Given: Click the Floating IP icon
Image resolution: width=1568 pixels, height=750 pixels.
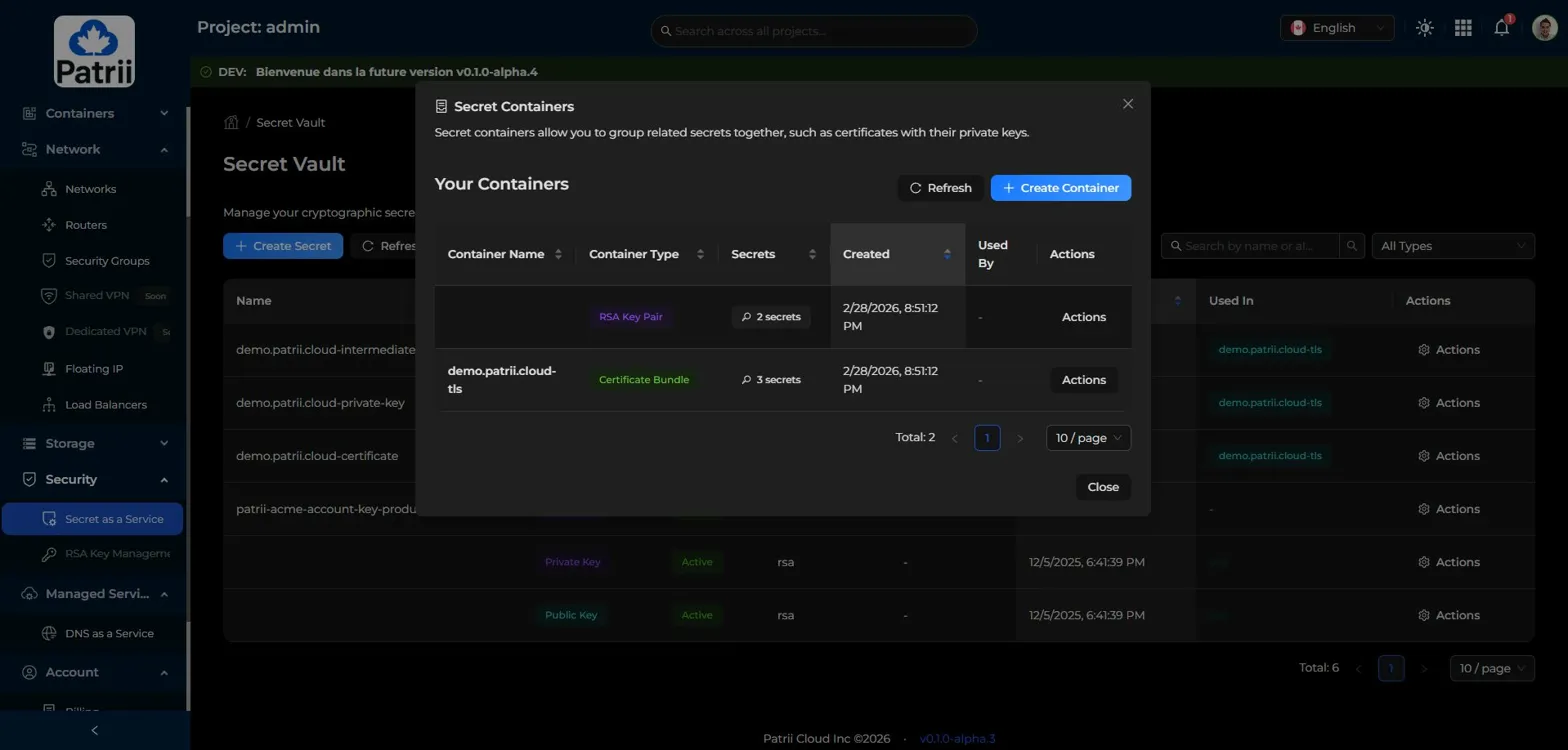Looking at the screenshot, I should coord(48,369).
